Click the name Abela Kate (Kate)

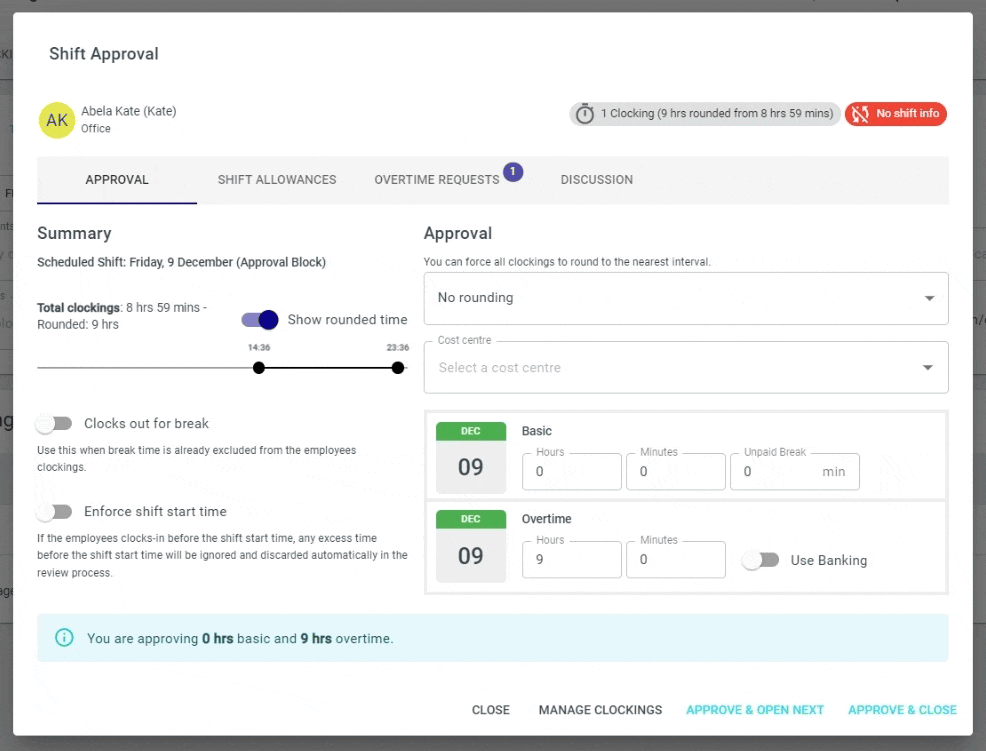(x=129, y=111)
